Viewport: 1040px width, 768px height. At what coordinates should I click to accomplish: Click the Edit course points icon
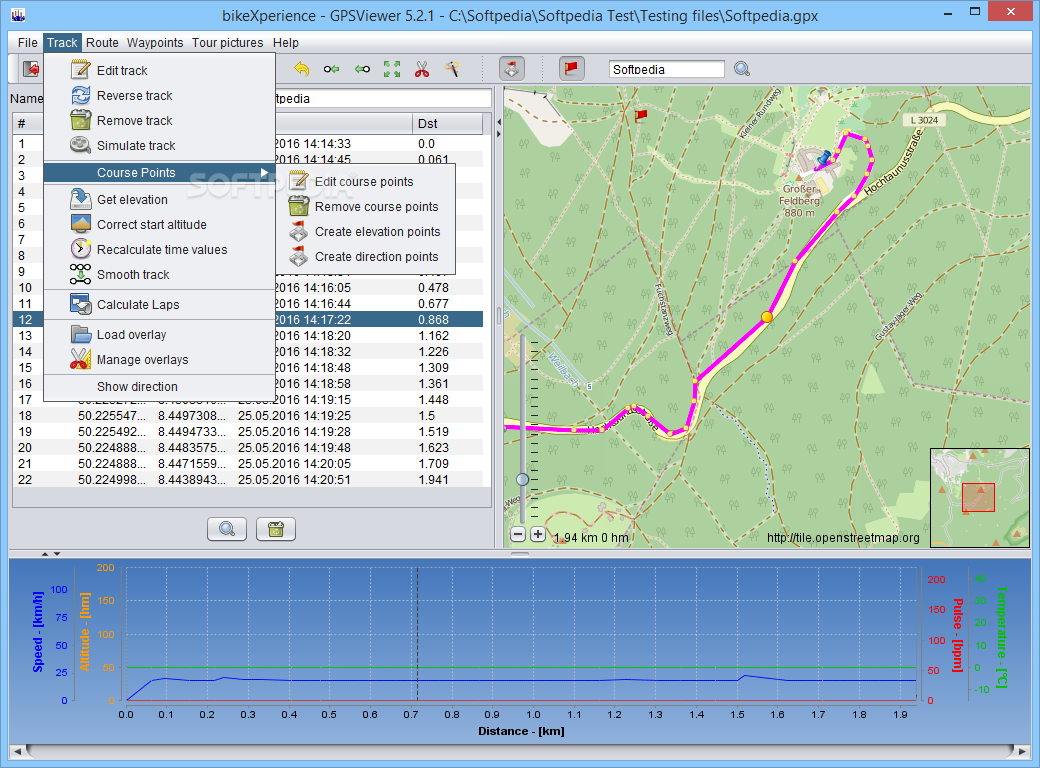298,180
